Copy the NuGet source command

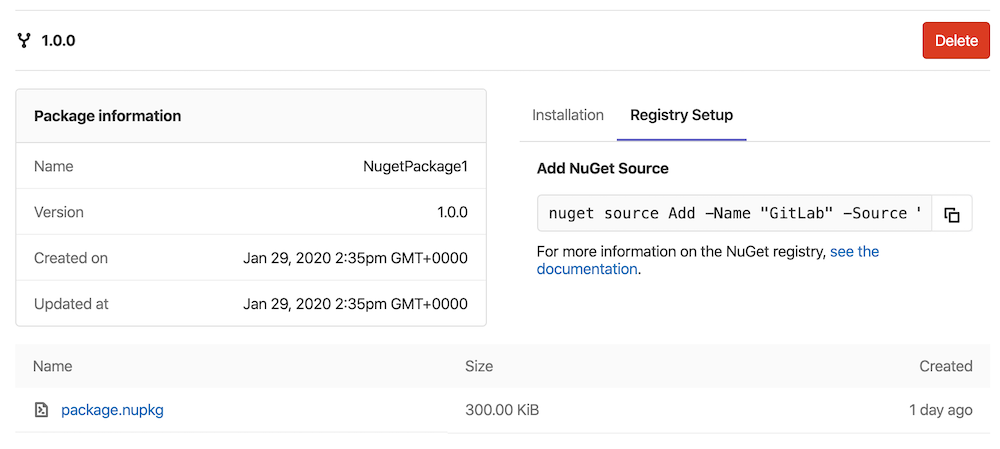[x=952, y=213]
